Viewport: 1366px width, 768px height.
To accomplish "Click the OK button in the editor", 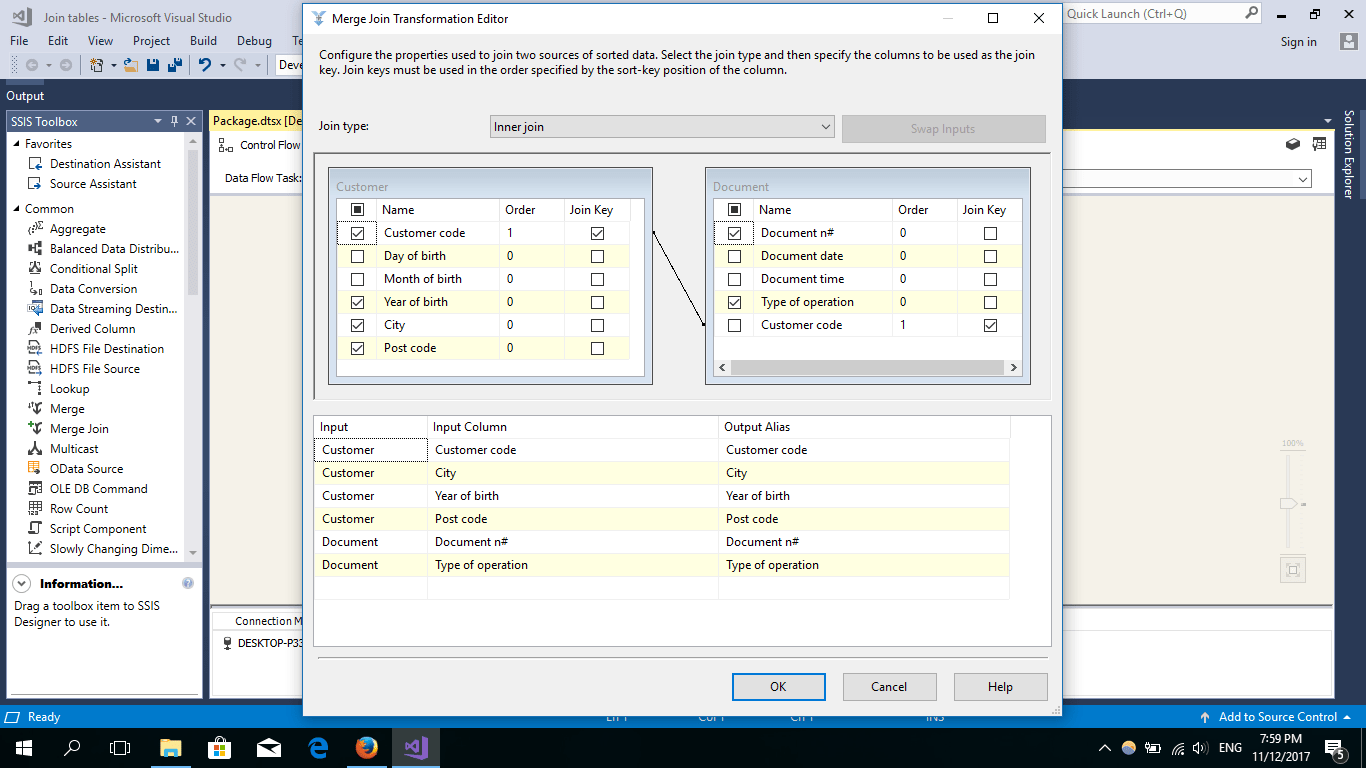I will tap(778, 687).
